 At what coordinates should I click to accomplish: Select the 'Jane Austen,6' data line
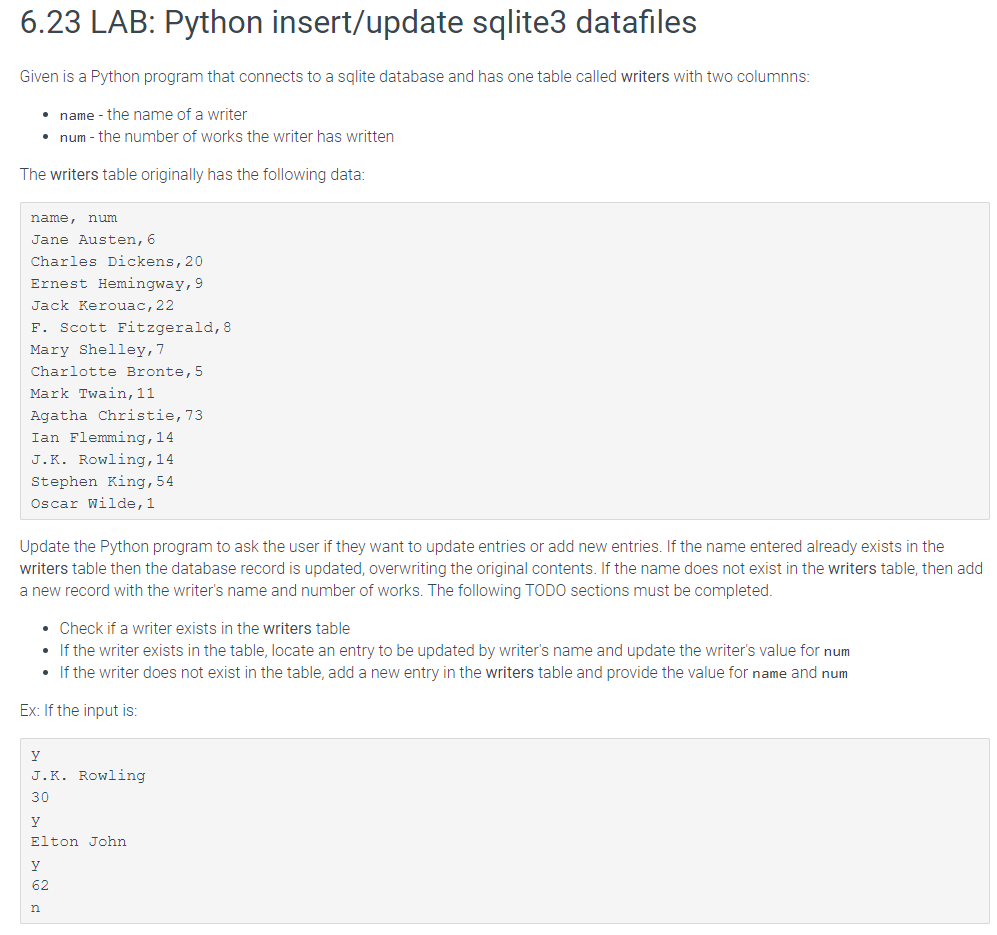tap(93, 240)
